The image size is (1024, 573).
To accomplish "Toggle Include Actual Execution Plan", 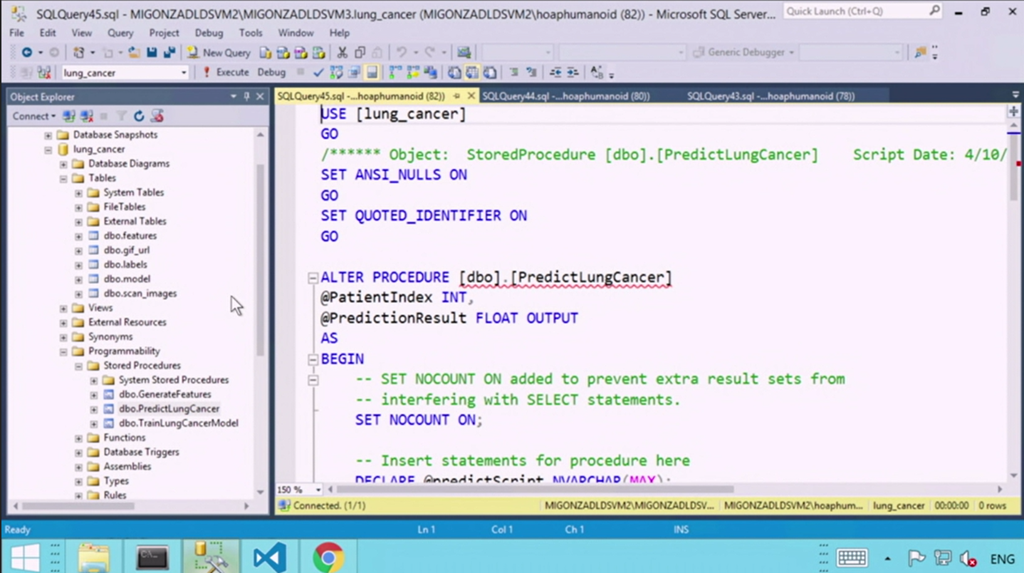I will click(395, 73).
